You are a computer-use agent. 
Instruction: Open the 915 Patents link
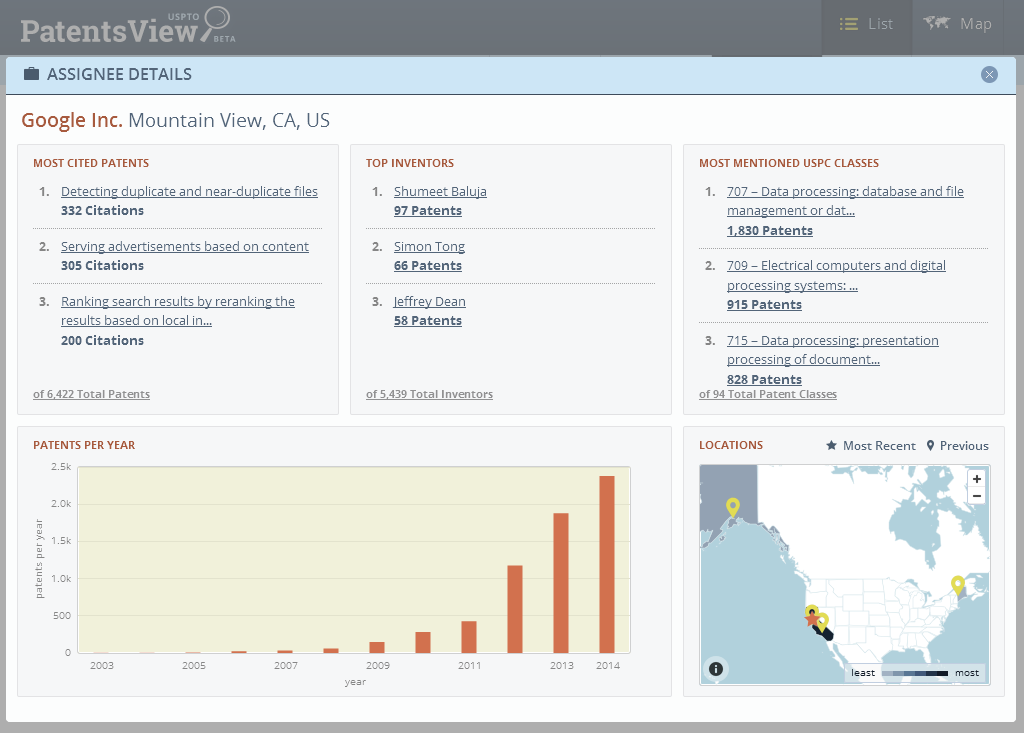coord(764,304)
